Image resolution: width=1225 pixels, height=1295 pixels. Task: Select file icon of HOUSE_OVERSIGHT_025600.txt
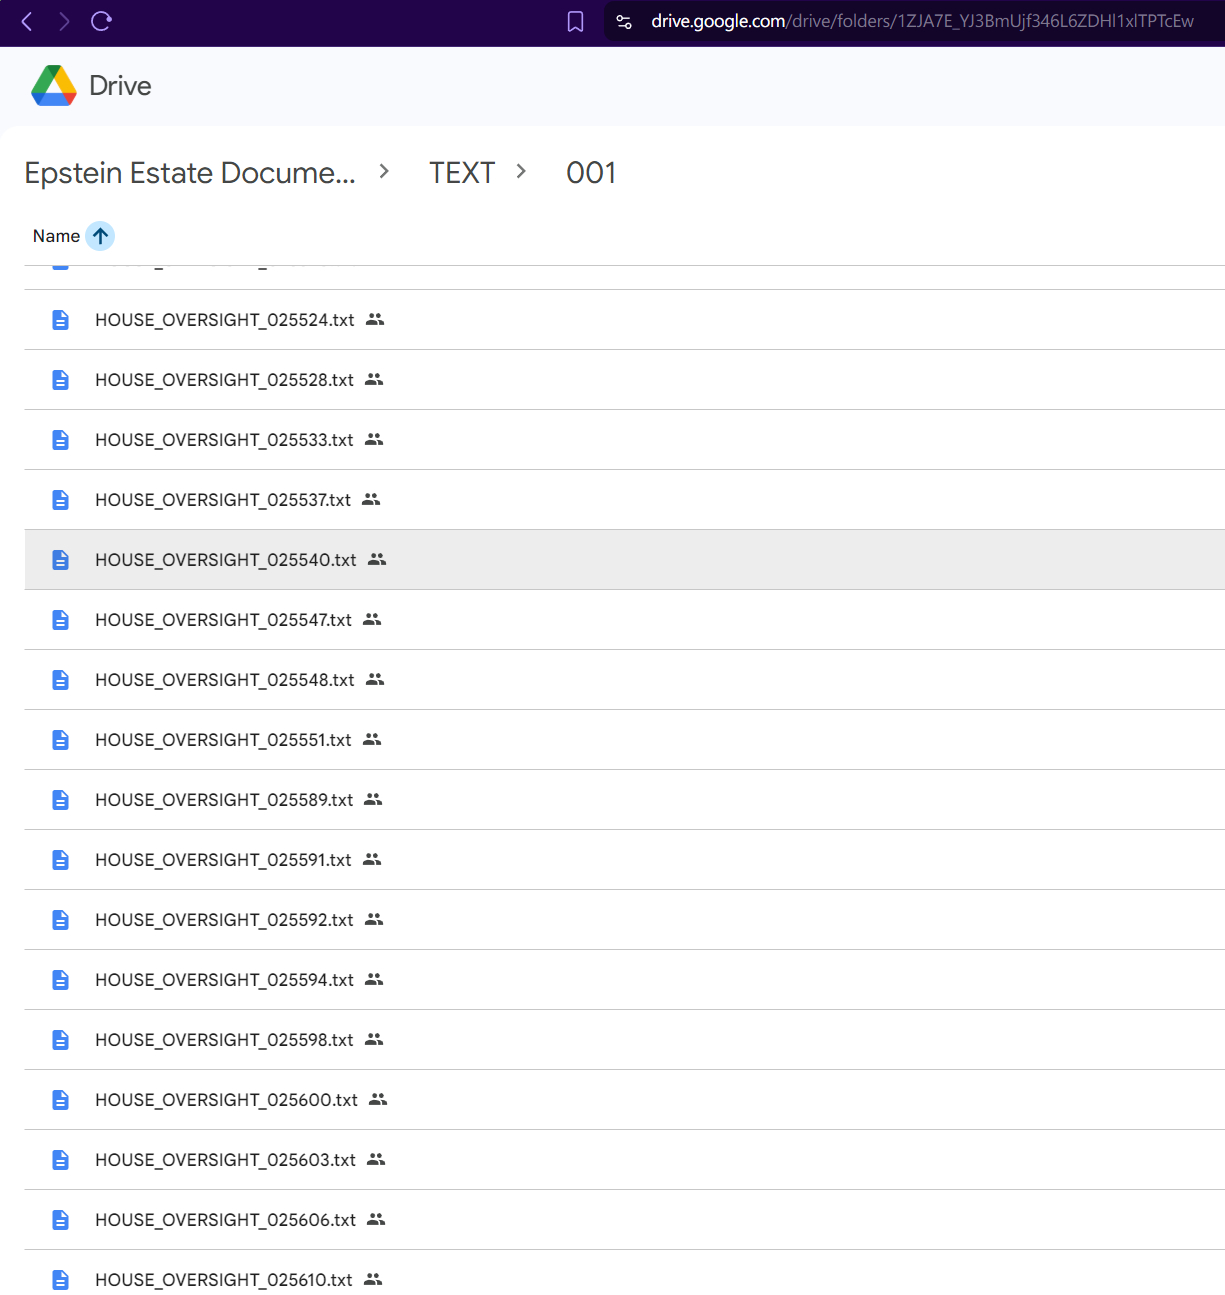point(61,1100)
